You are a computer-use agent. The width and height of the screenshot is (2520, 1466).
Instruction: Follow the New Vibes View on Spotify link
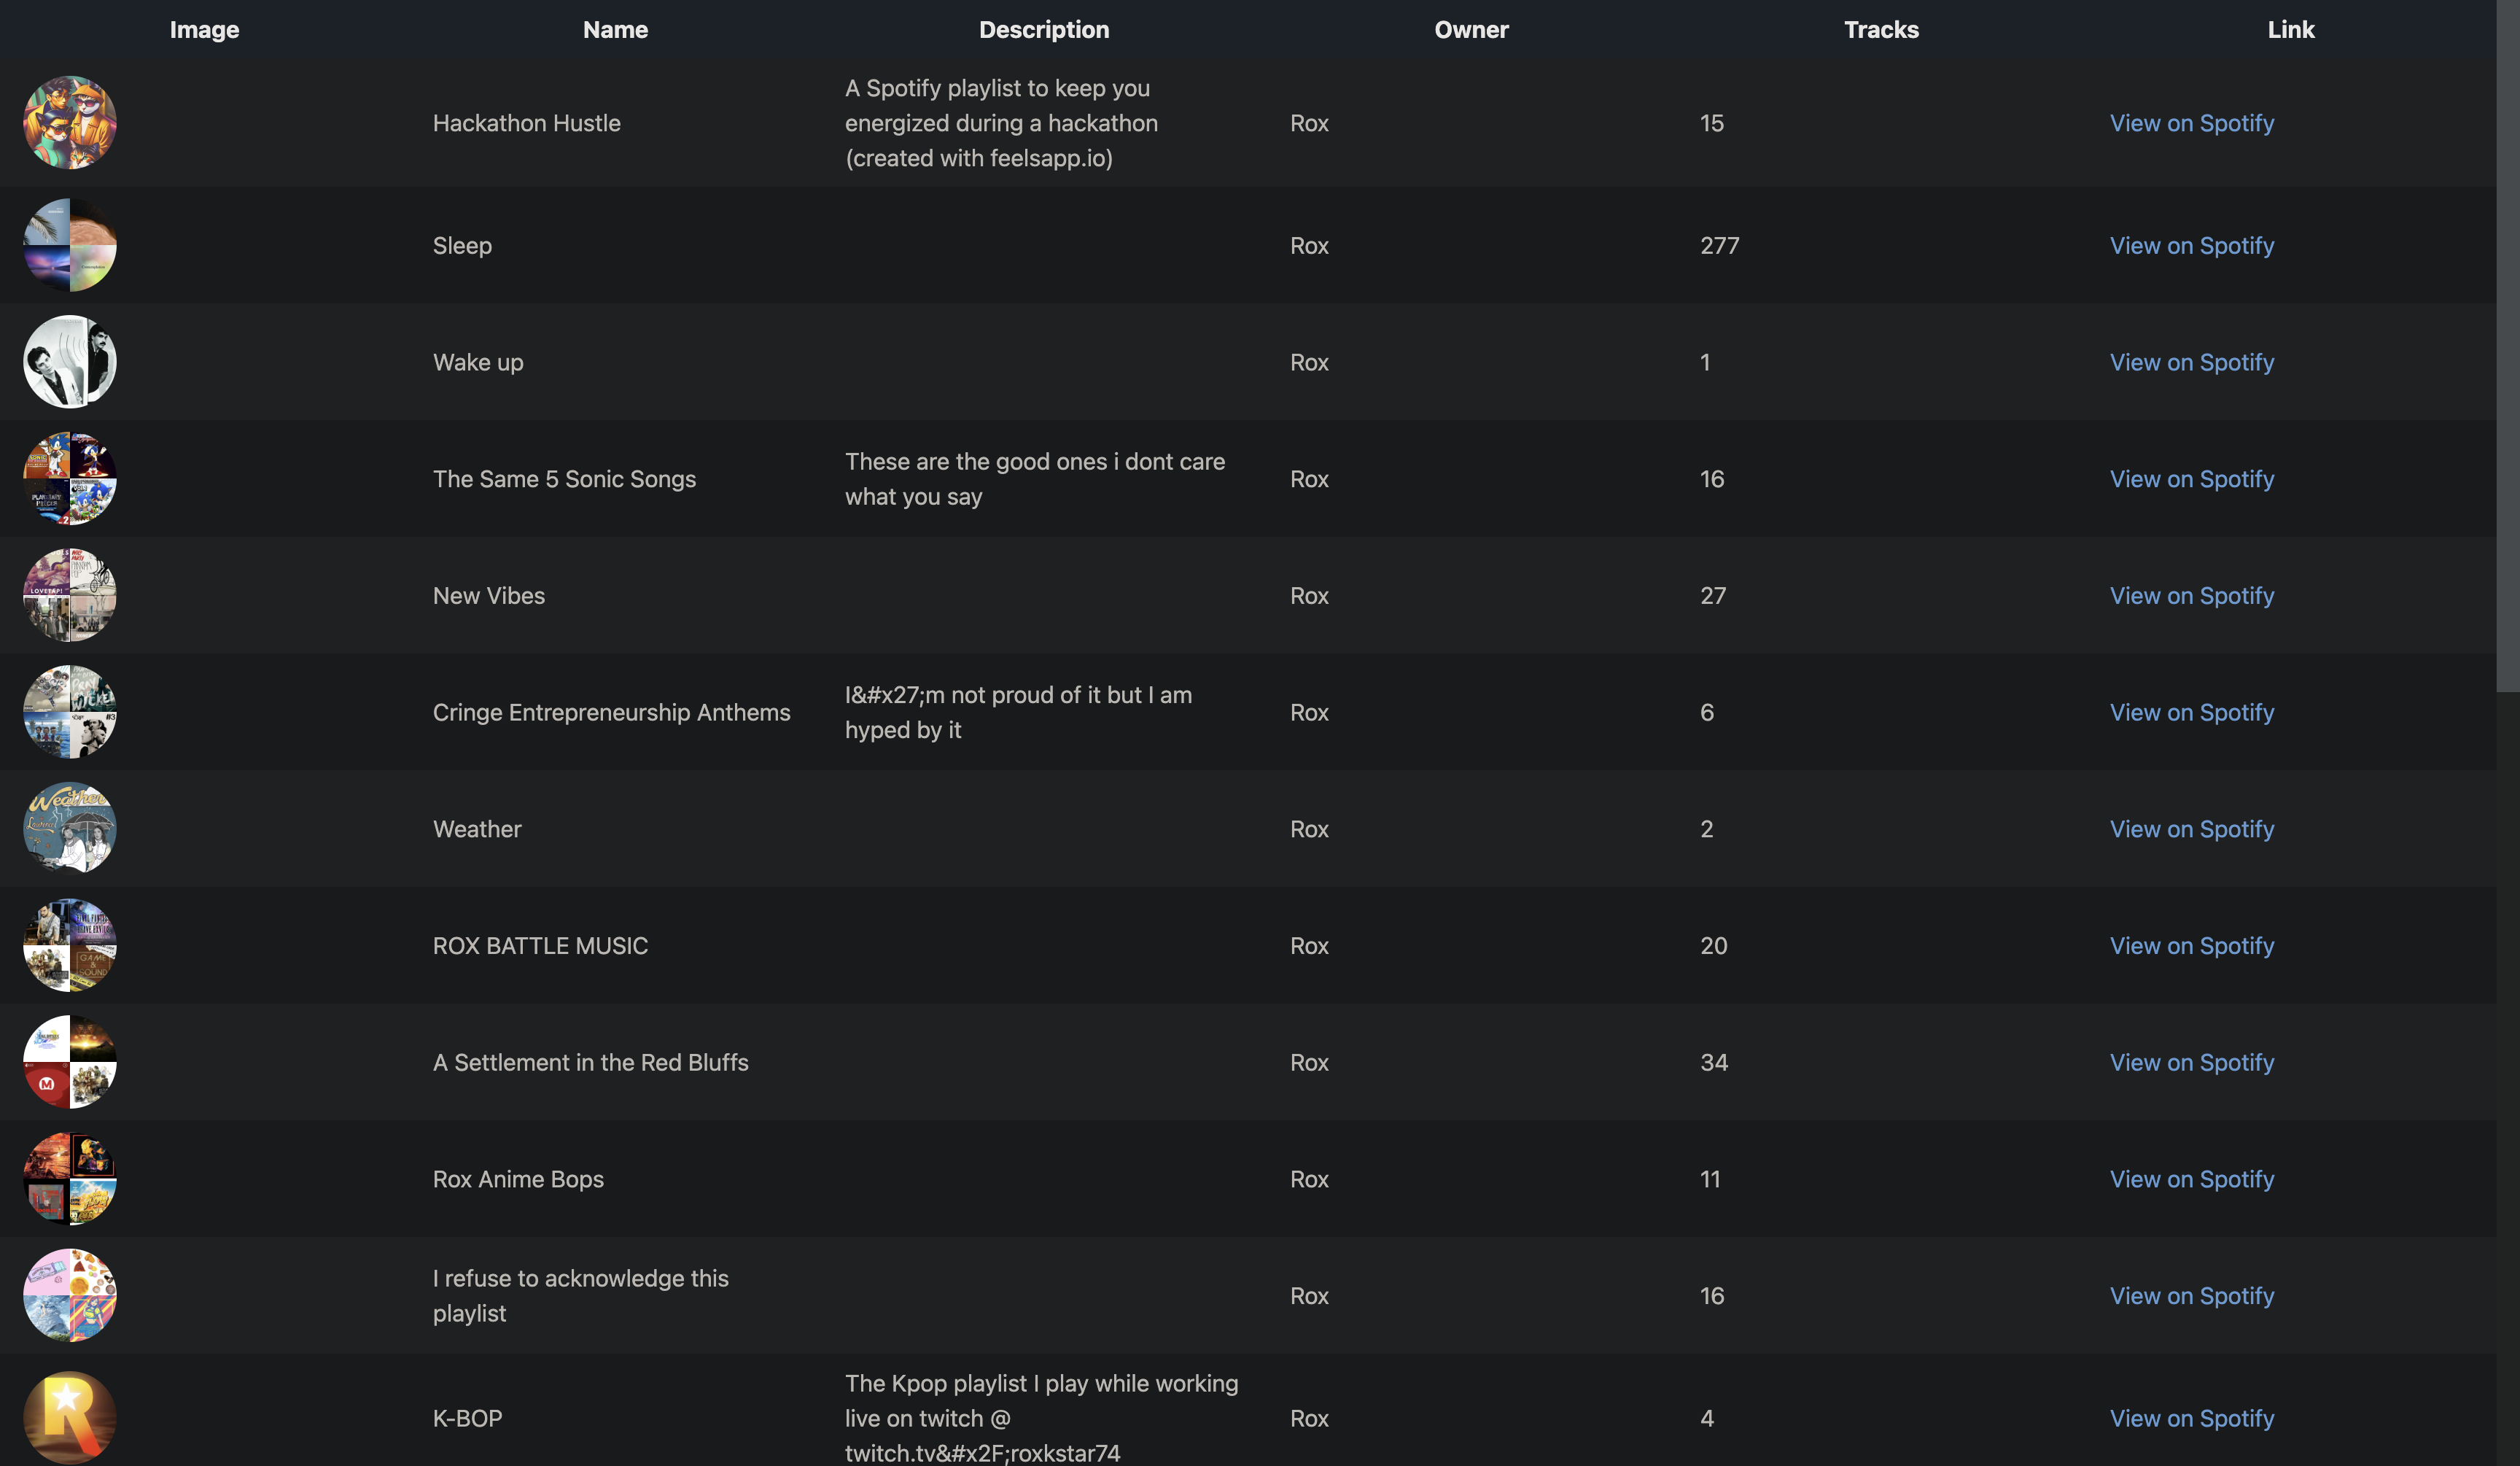coord(2191,596)
